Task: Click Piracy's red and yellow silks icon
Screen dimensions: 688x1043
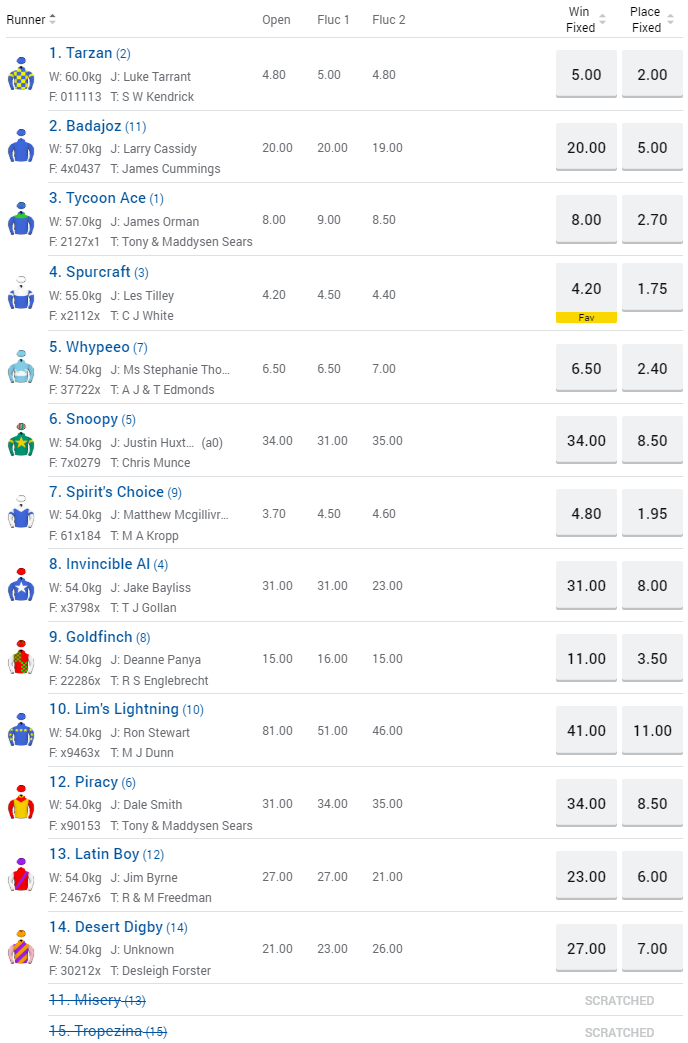Action: pyautogui.click(x=21, y=804)
